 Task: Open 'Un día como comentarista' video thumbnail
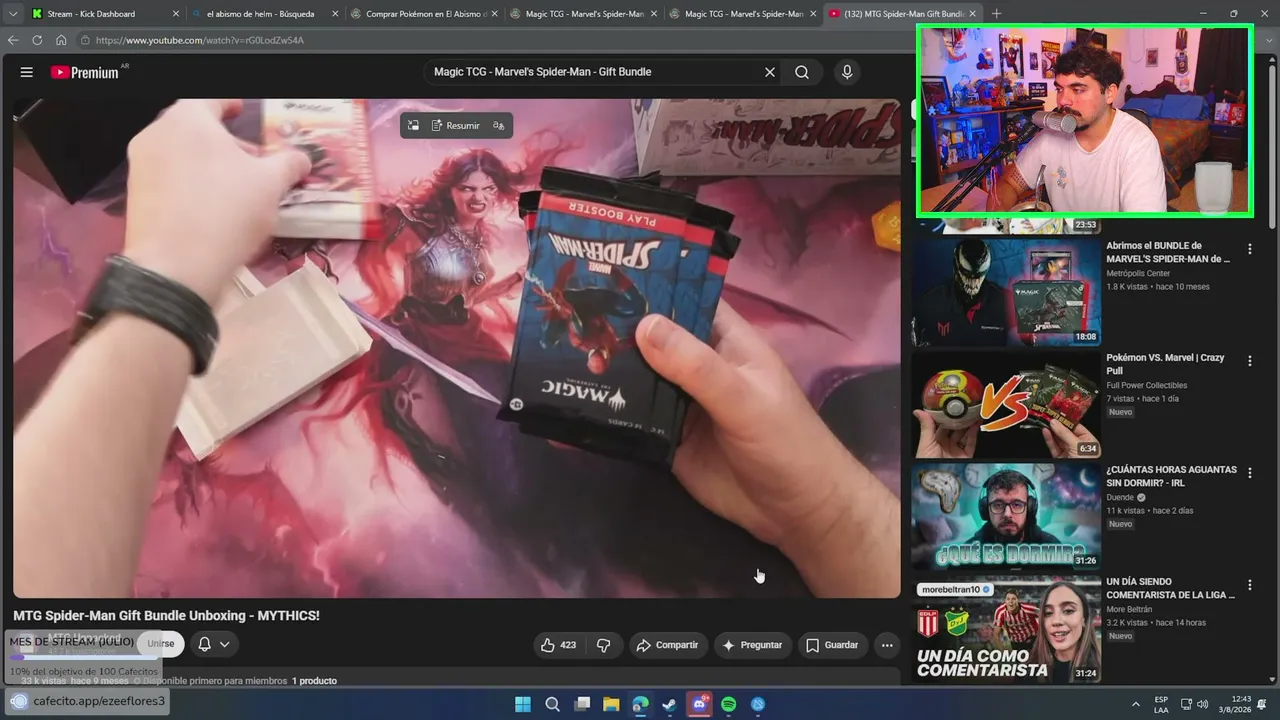[1006, 630]
